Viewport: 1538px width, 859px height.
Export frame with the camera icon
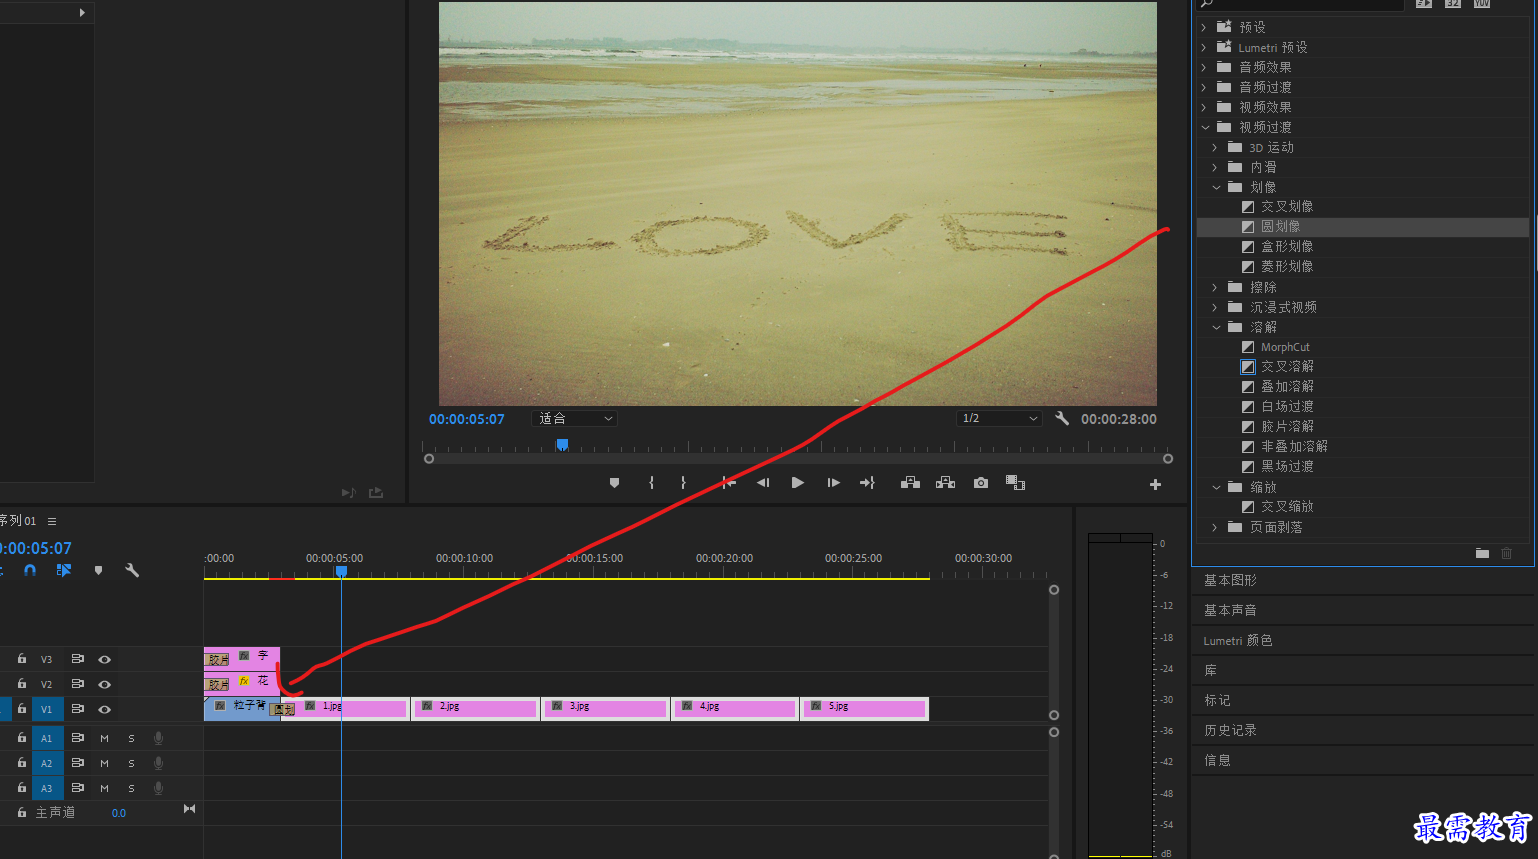coord(981,483)
